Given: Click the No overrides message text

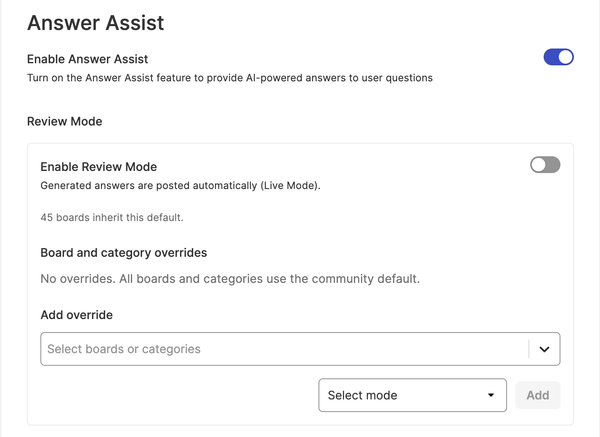Looking at the screenshot, I should tap(230, 279).
